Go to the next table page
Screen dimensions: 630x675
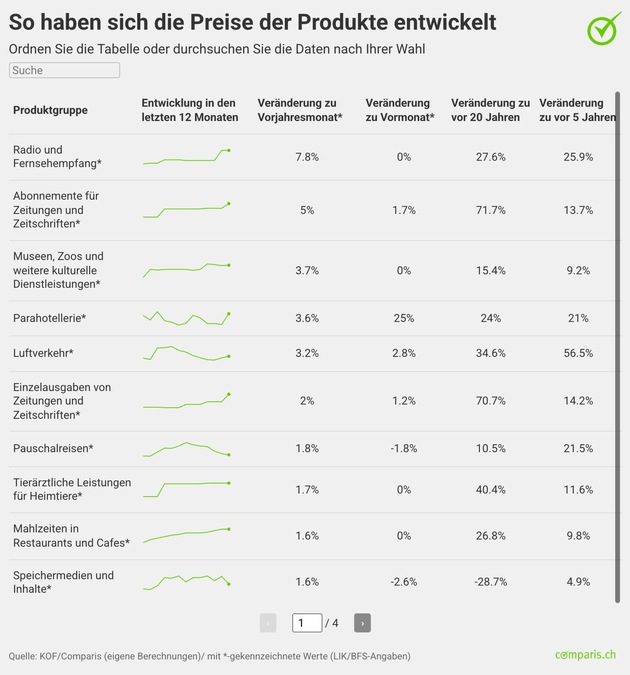(362, 623)
